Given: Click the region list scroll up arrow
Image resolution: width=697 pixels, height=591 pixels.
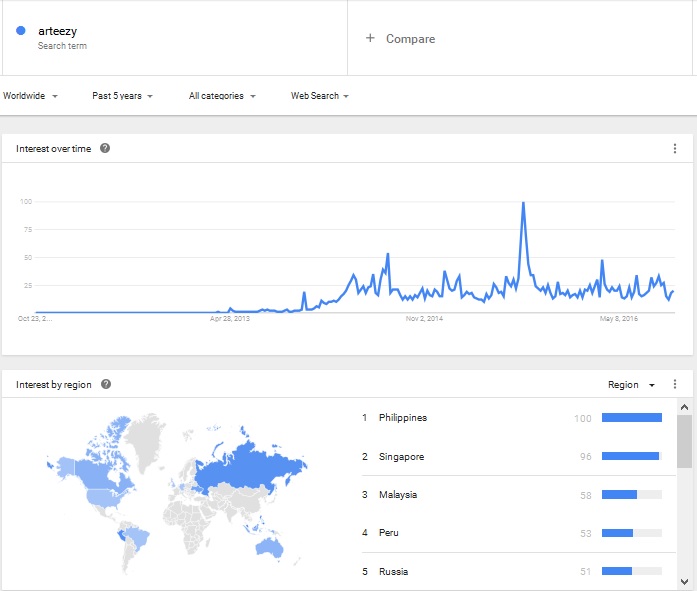Looking at the screenshot, I should [685, 407].
